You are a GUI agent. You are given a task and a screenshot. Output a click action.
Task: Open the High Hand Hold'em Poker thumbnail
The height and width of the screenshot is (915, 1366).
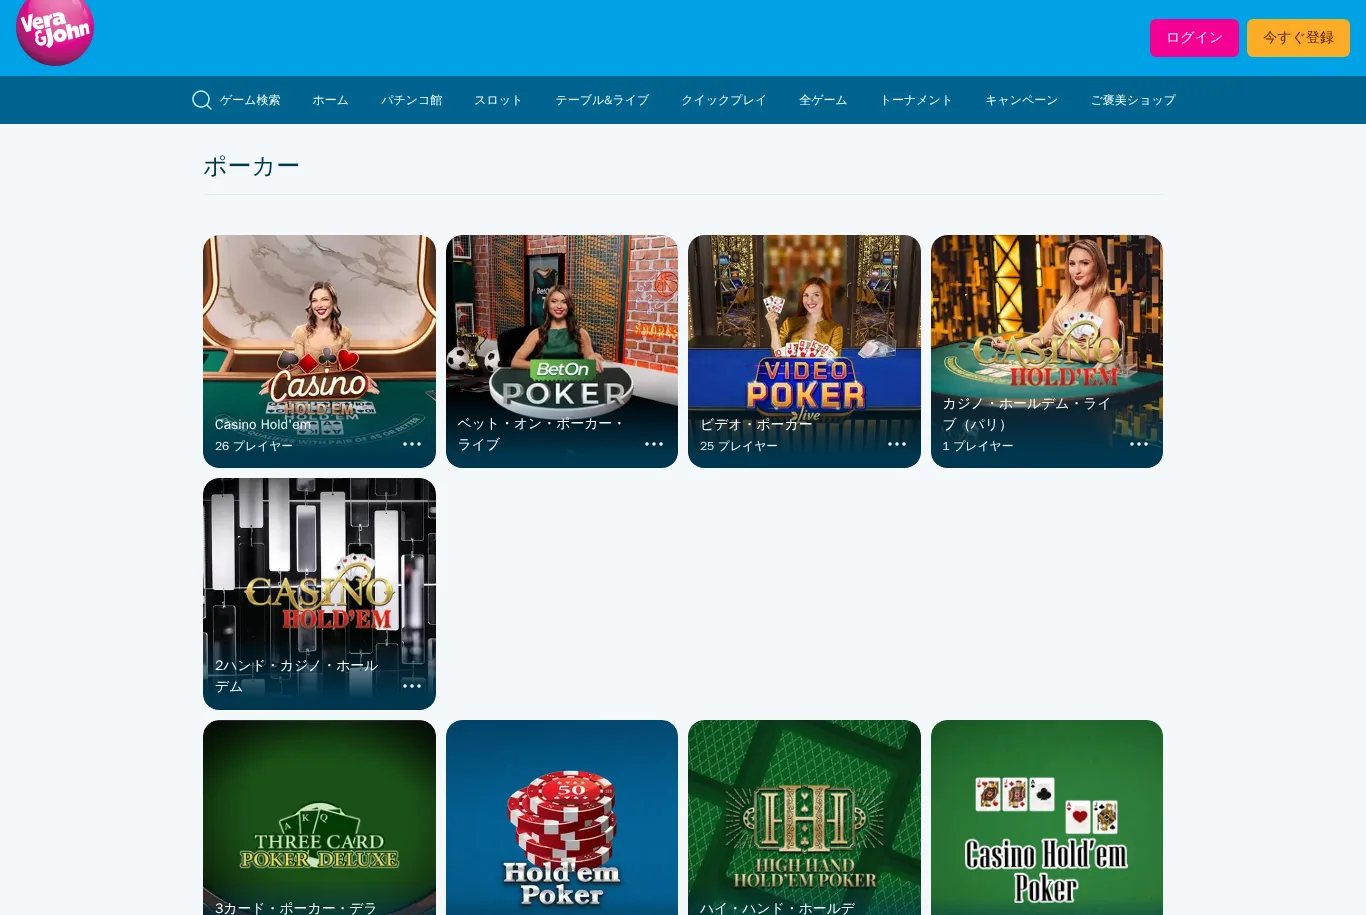click(804, 818)
